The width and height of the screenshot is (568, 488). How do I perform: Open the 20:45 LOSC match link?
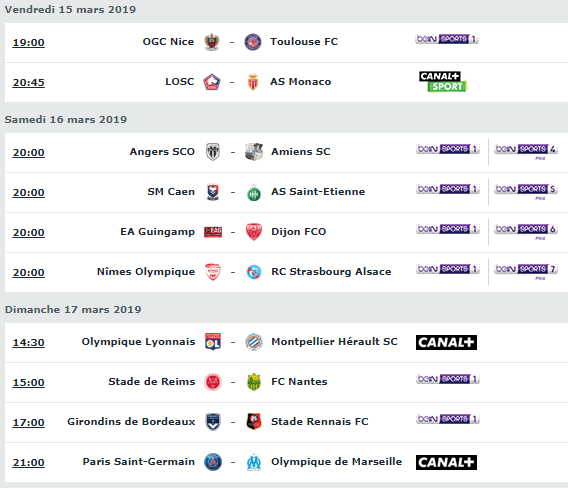pos(29,83)
